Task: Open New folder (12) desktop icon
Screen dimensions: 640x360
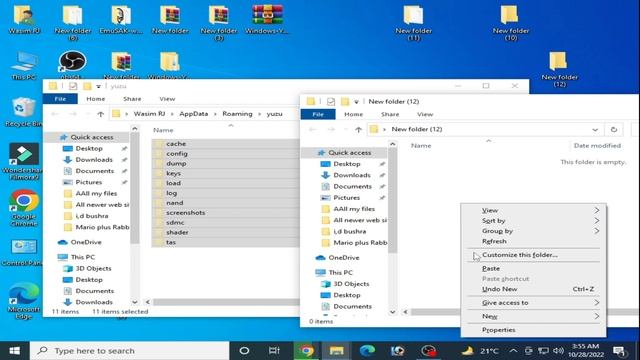Action: click(559, 69)
